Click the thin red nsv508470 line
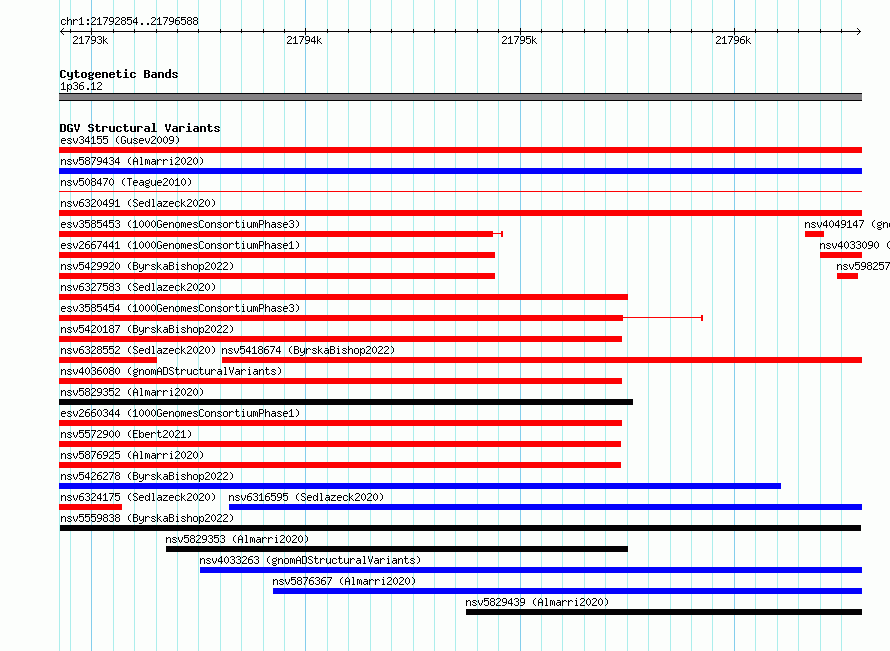 460,192
